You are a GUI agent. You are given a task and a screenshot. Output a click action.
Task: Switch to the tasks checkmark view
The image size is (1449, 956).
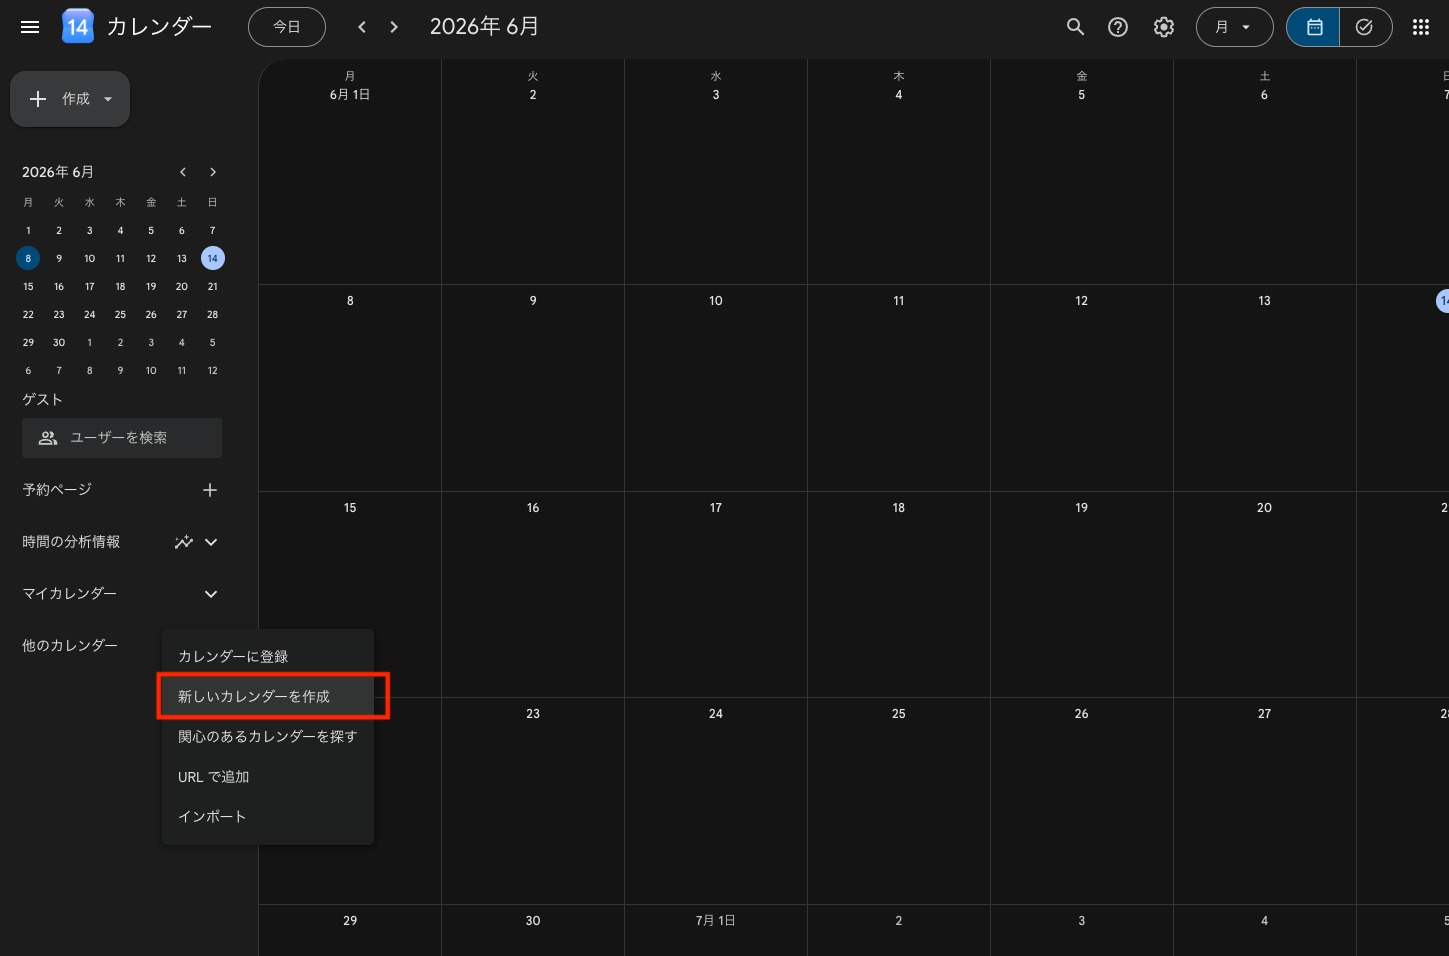pyautogui.click(x=1365, y=27)
